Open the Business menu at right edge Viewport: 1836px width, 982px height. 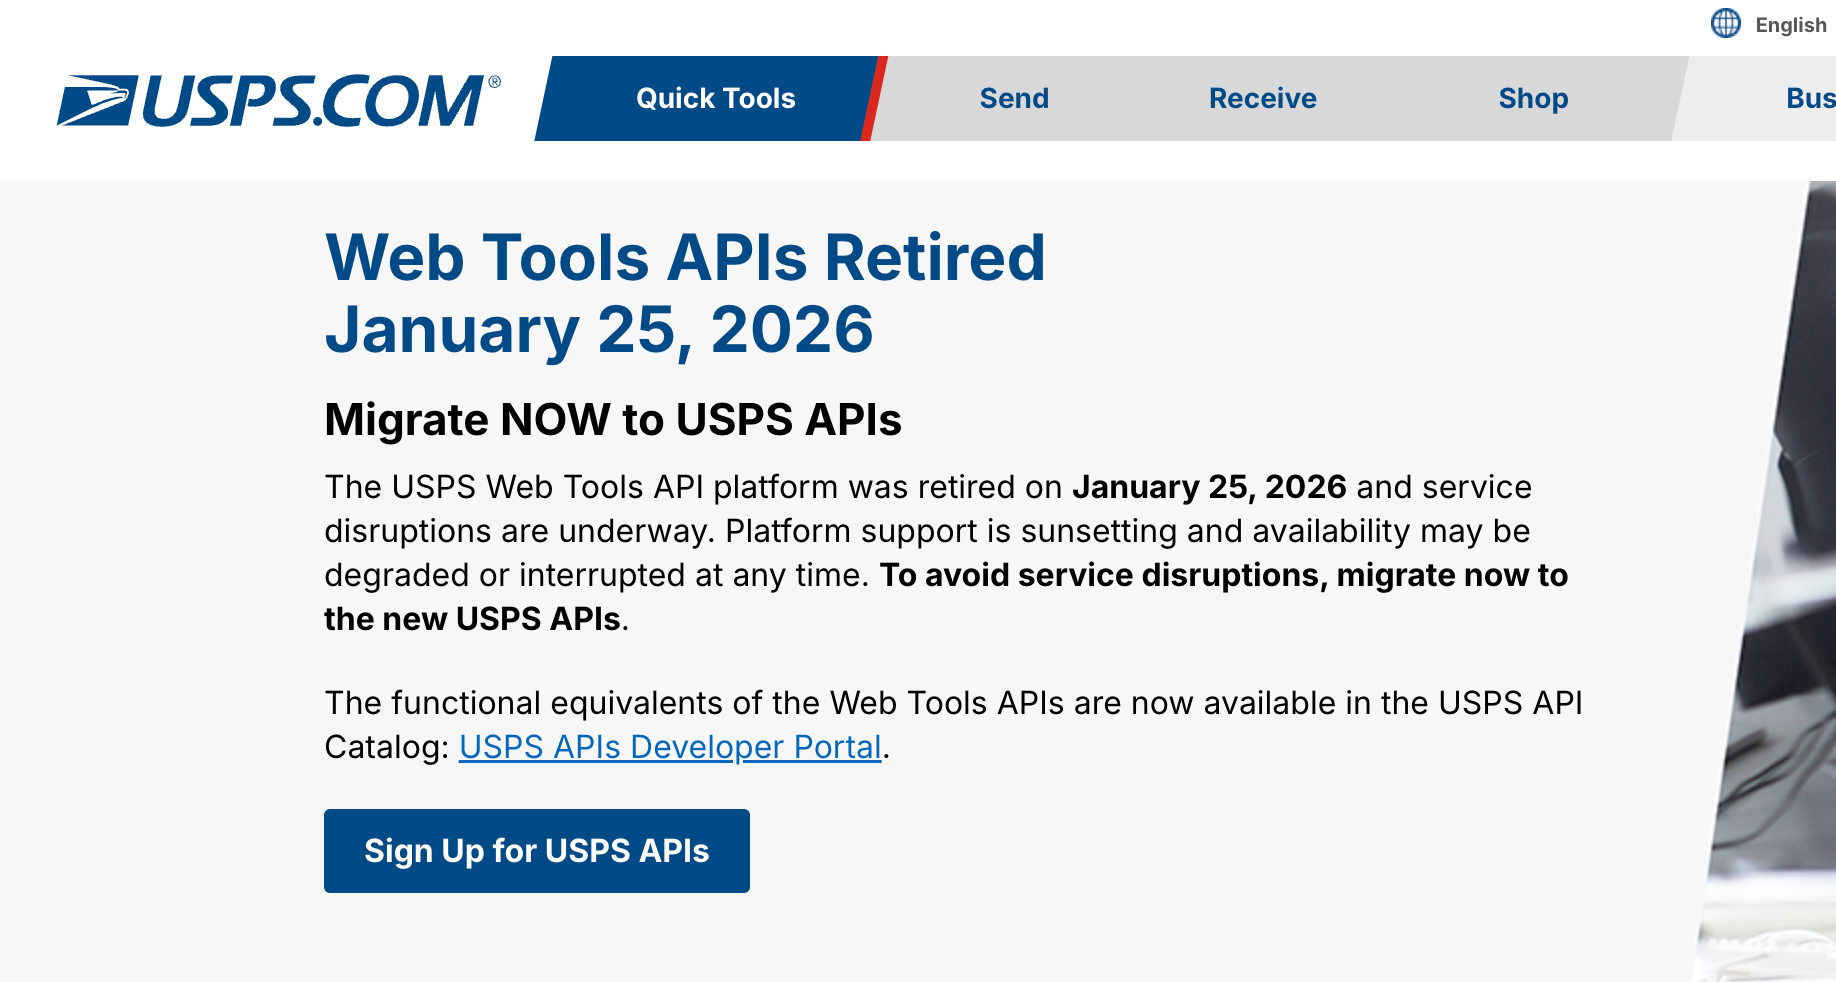(x=1810, y=98)
